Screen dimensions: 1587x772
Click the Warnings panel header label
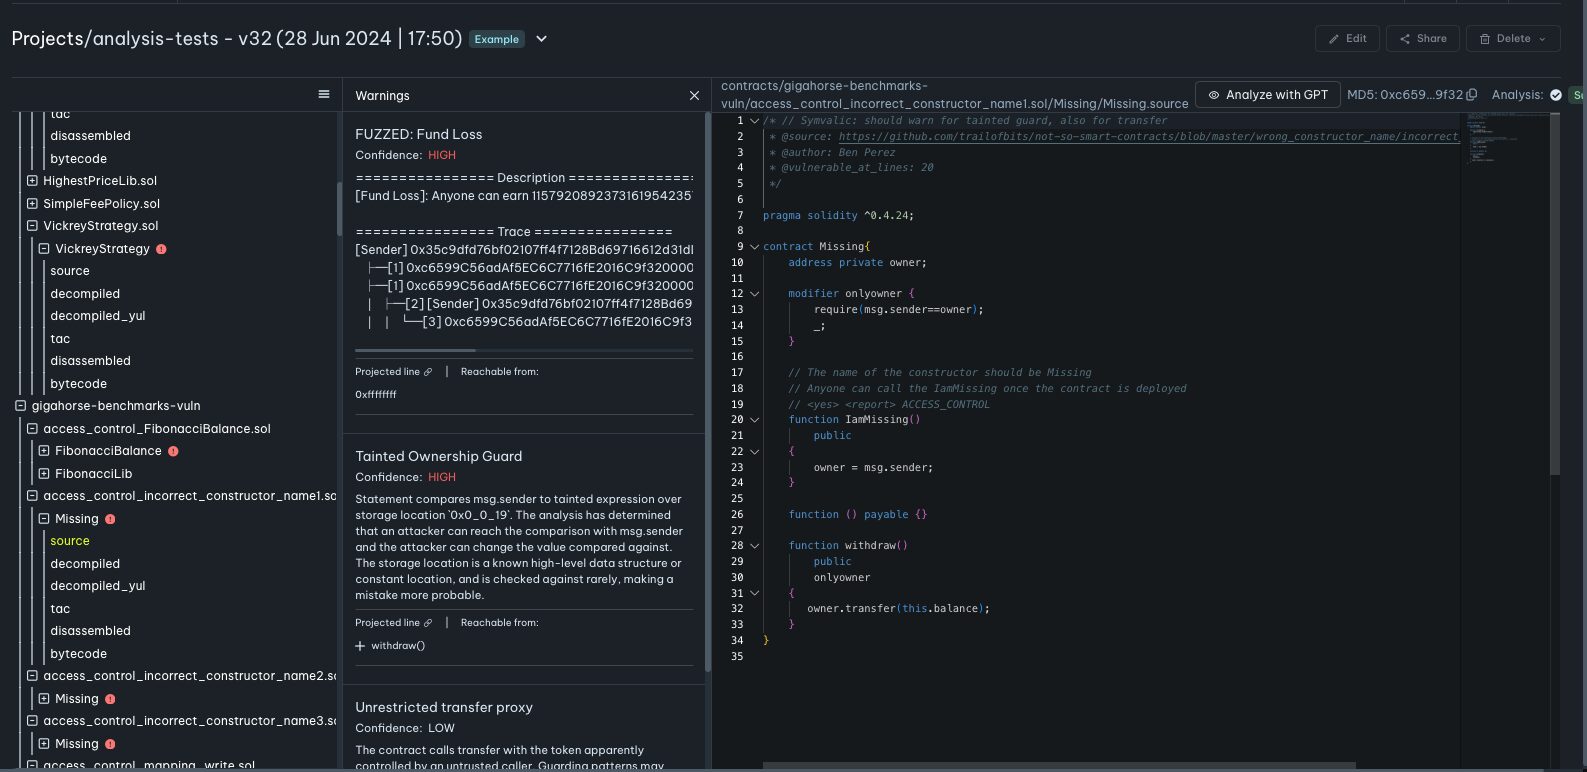coord(382,96)
